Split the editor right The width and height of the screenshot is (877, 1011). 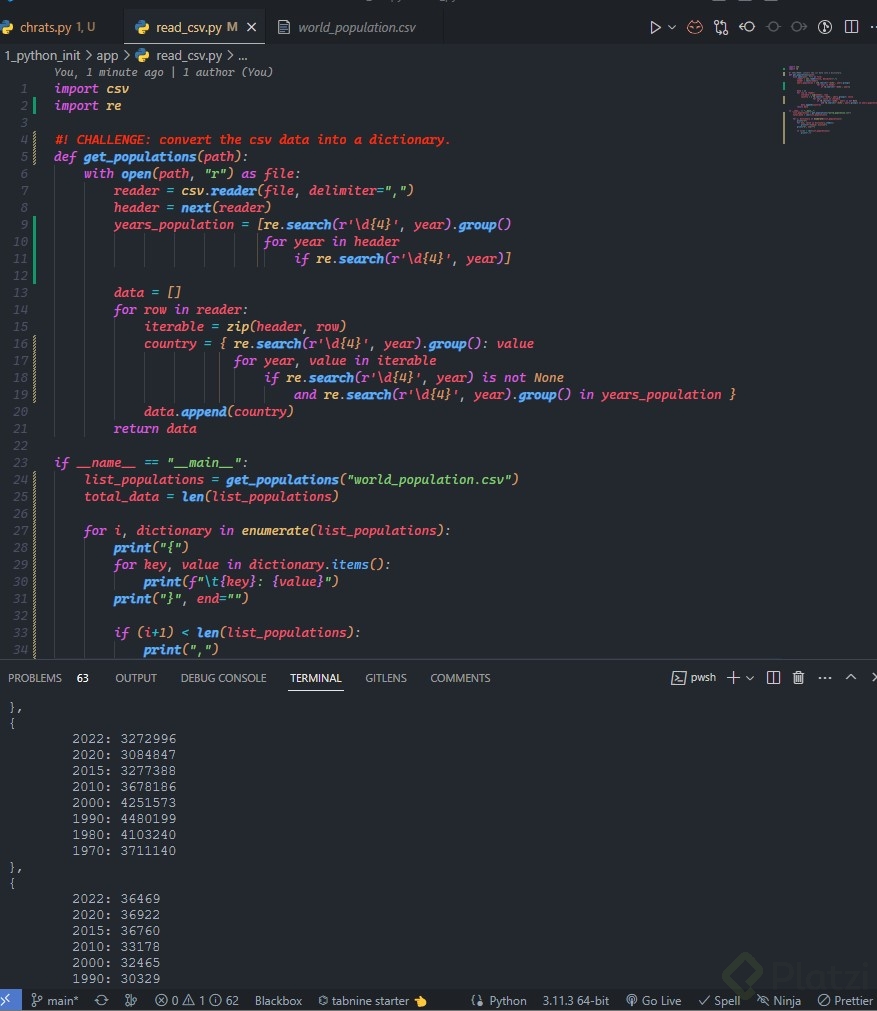pyautogui.click(x=851, y=27)
